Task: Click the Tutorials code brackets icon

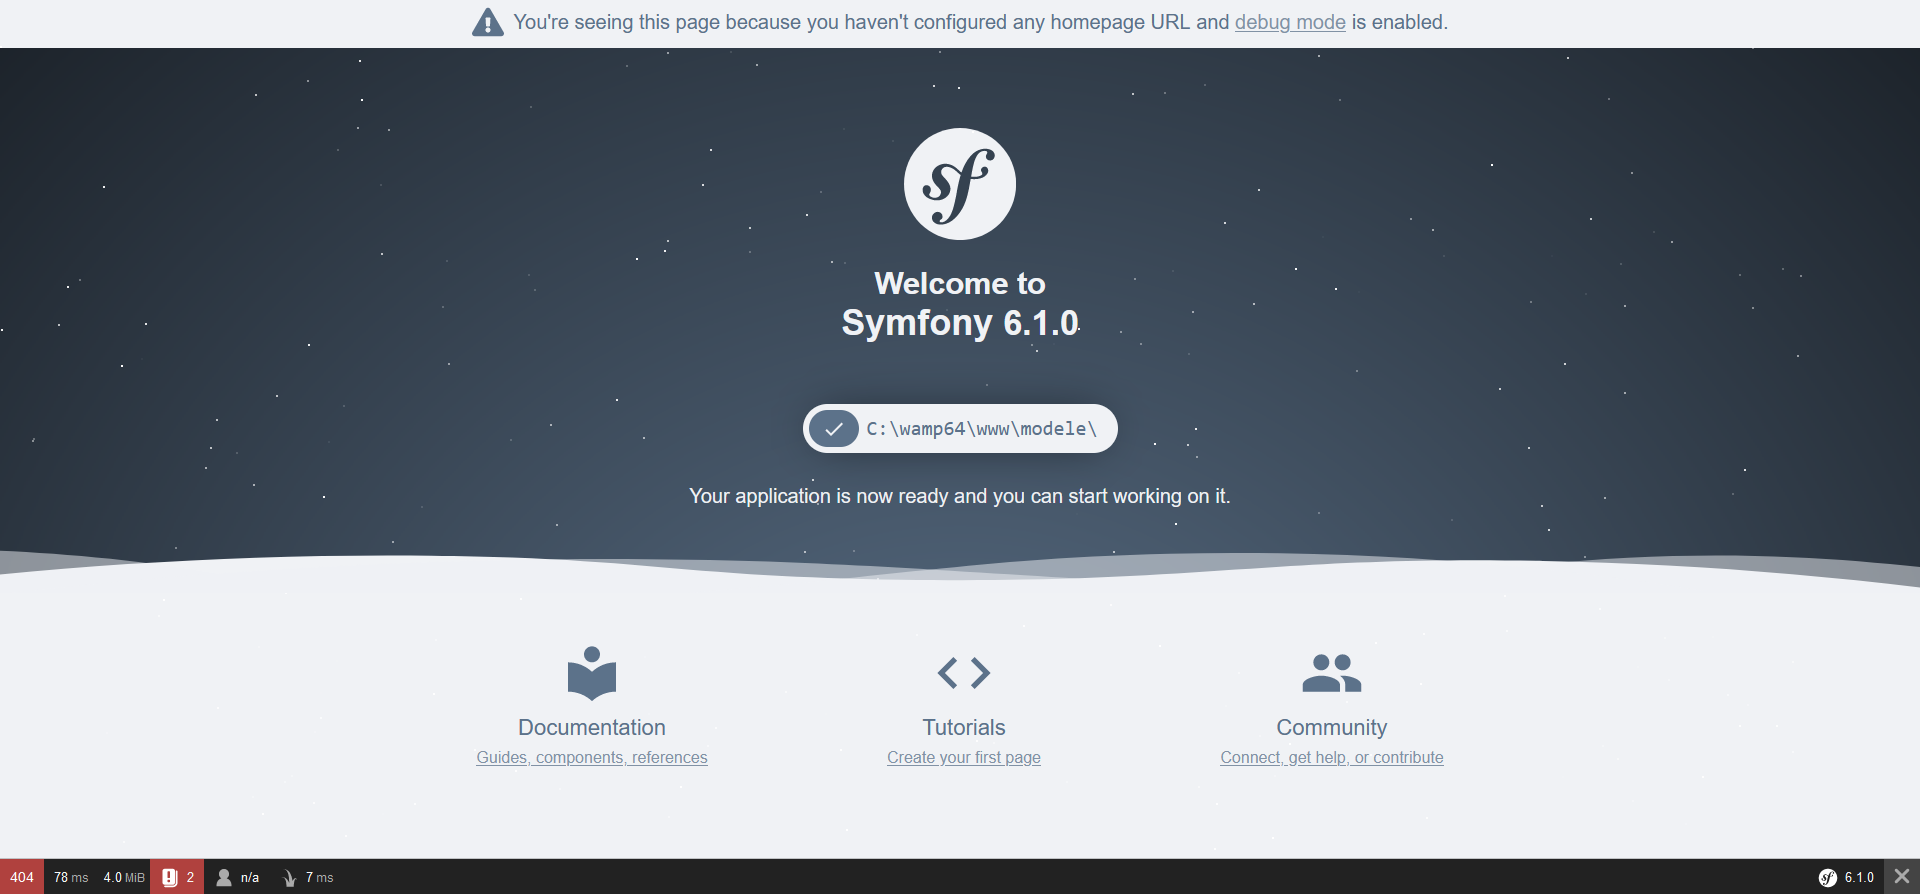Action: [964, 673]
